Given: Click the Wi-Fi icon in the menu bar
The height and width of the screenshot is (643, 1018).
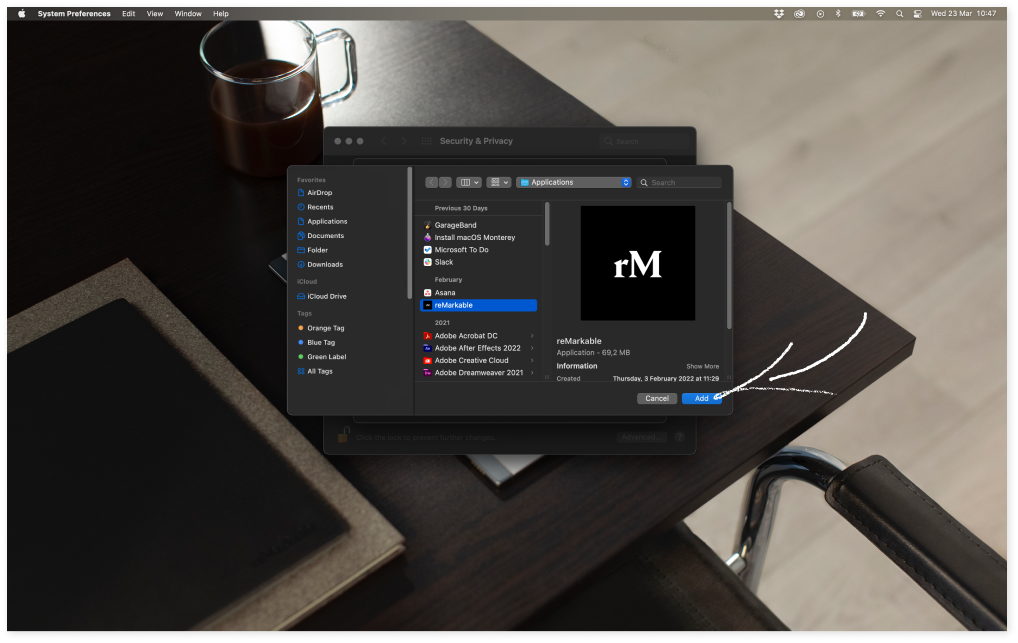Looking at the screenshot, I should point(880,14).
